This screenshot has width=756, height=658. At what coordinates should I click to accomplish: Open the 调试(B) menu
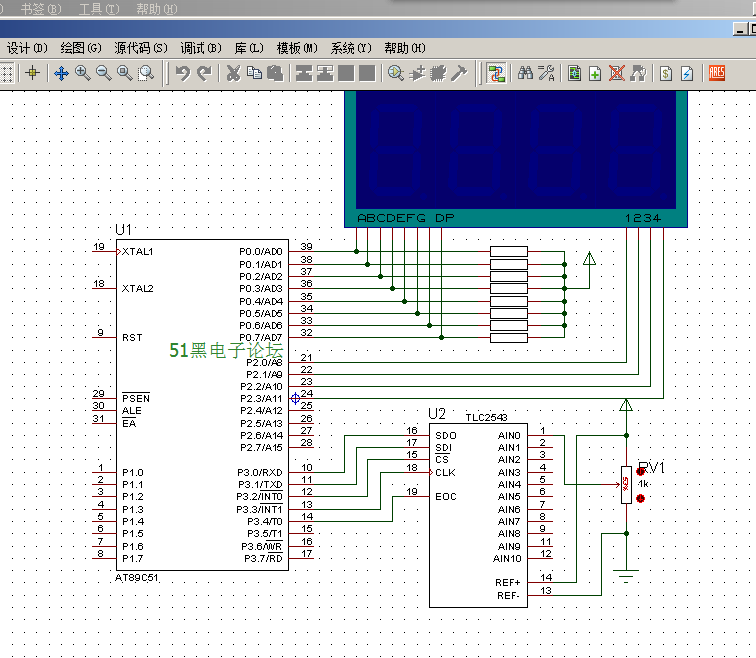(x=201, y=48)
